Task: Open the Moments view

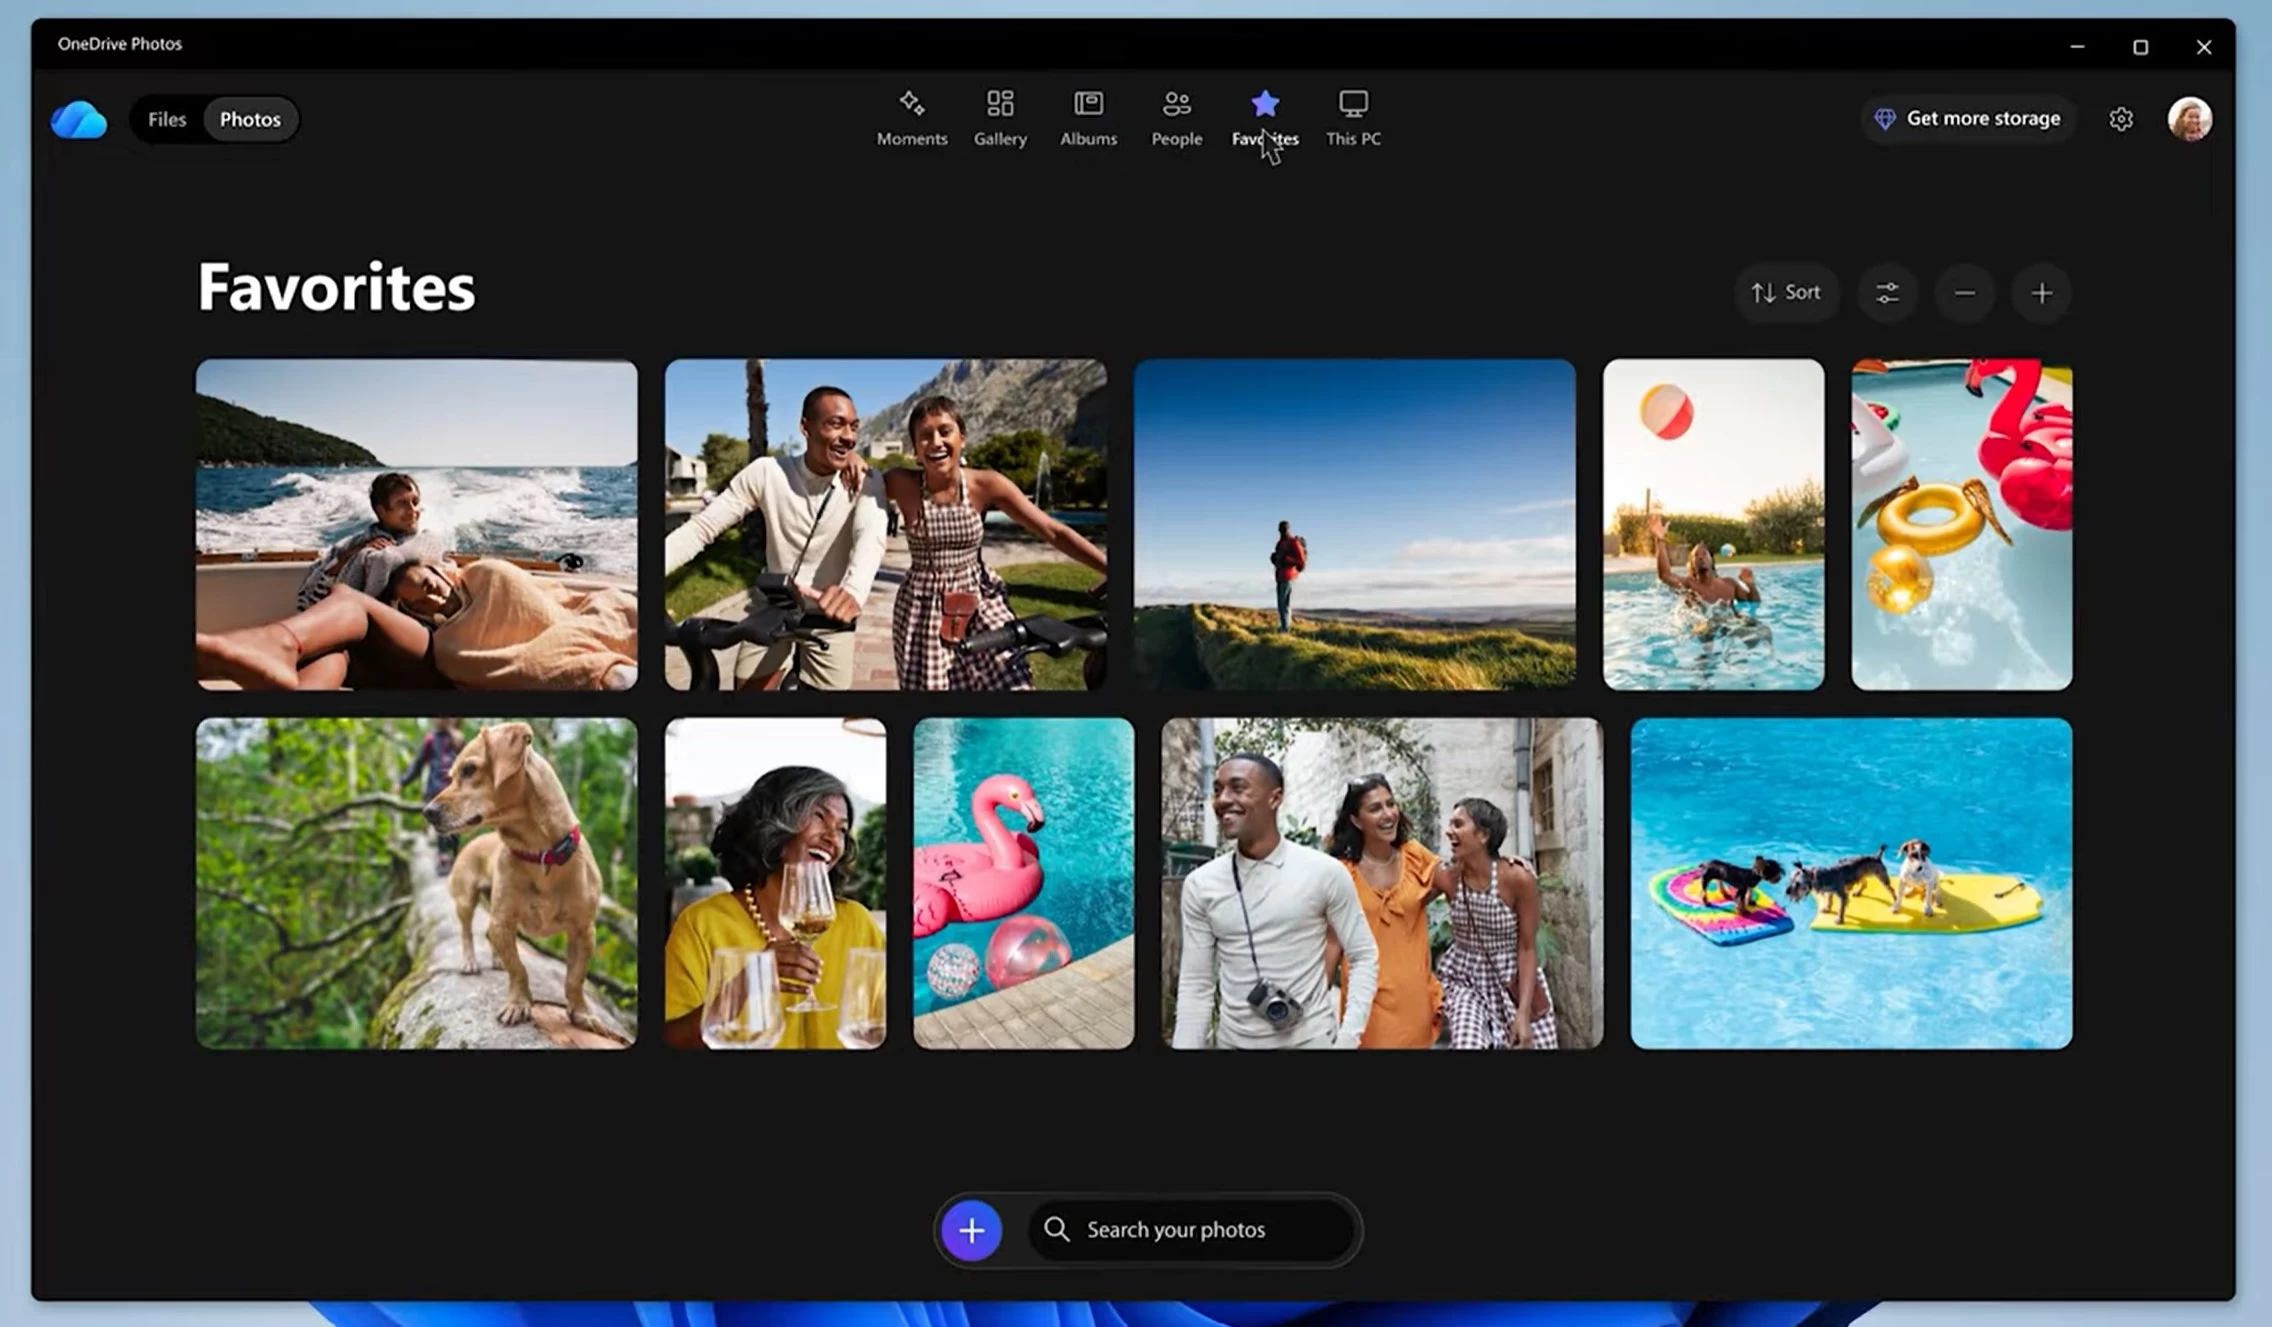Action: (911, 118)
